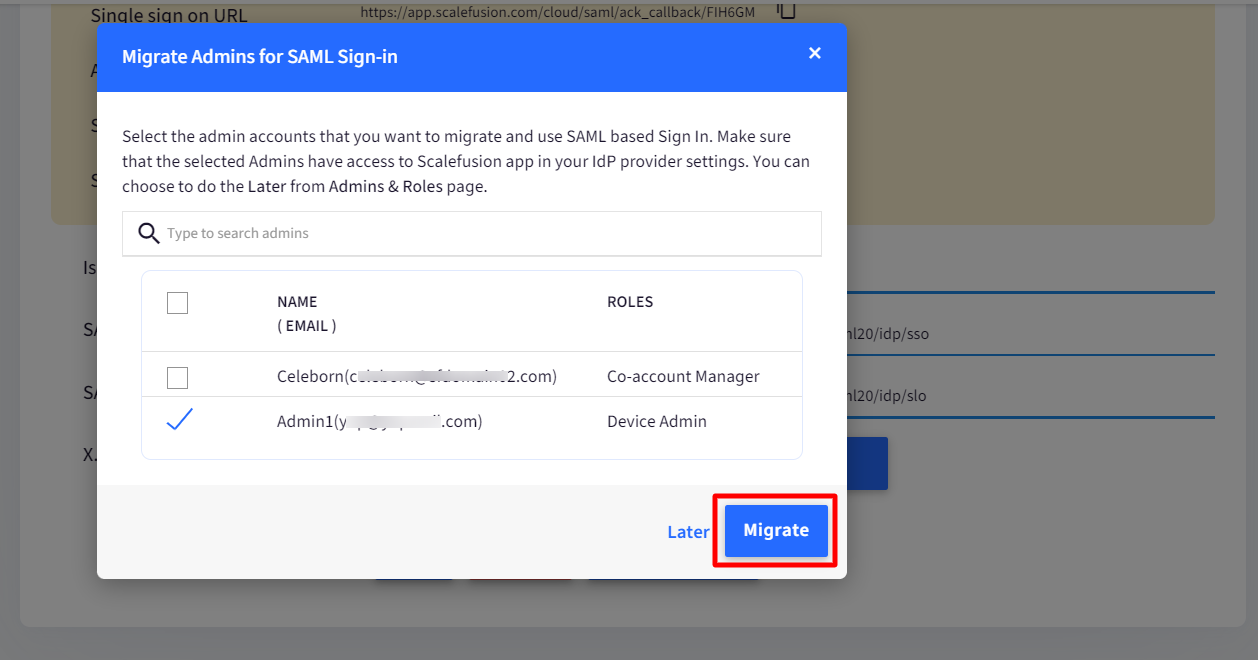This screenshot has height=660, width=1258.
Task: Check the Celeborn admin checkbox
Action: point(177,378)
